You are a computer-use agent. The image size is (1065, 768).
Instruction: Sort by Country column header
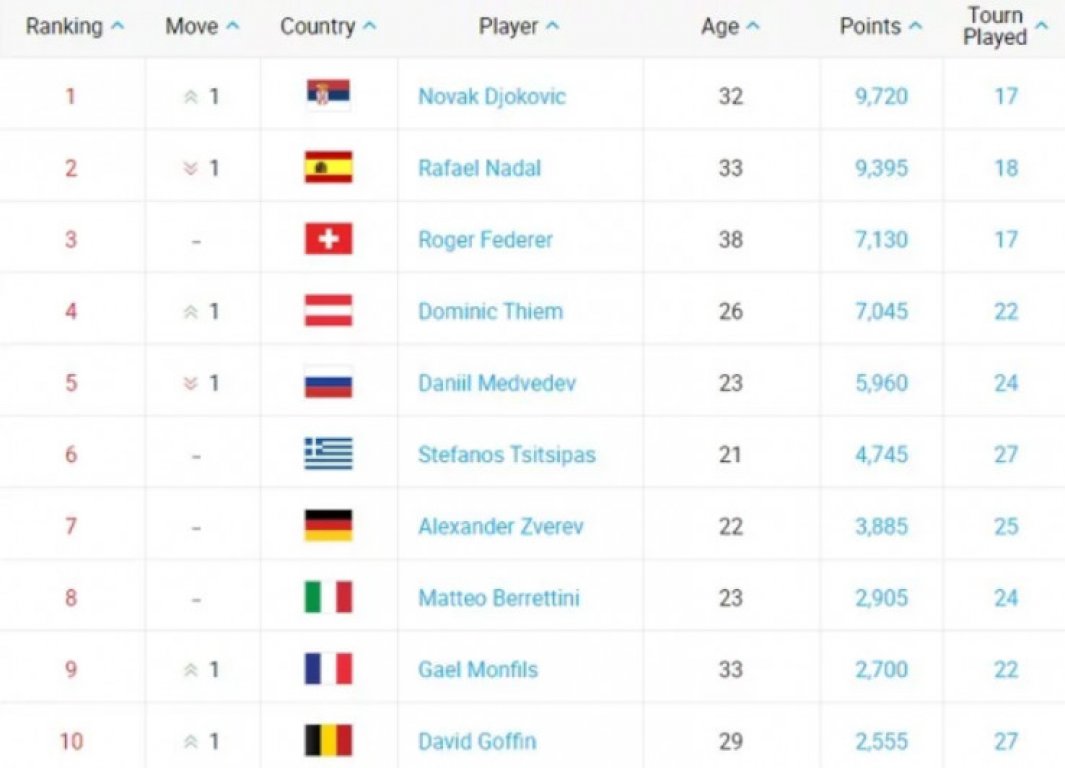click(328, 26)
